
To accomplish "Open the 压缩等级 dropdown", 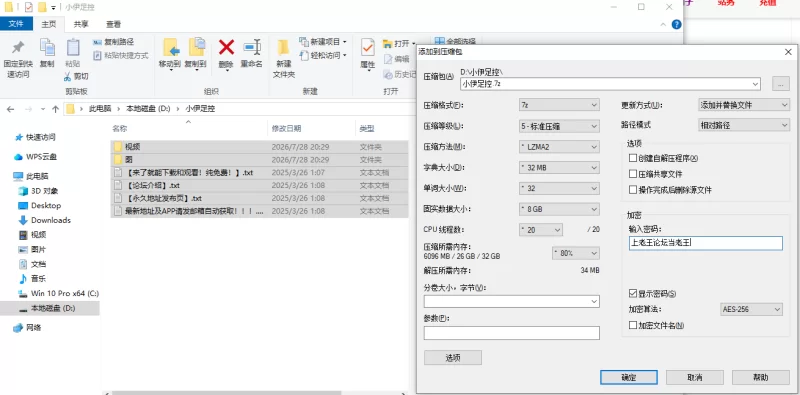I will click(559, 126).
